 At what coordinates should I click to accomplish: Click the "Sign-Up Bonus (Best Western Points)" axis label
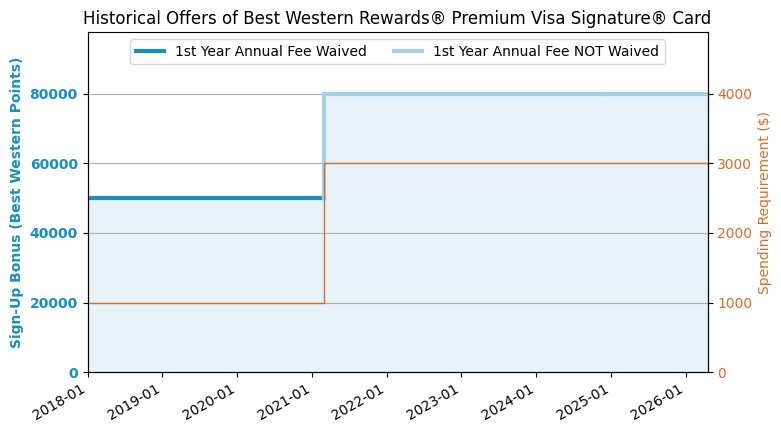(16, 203)
